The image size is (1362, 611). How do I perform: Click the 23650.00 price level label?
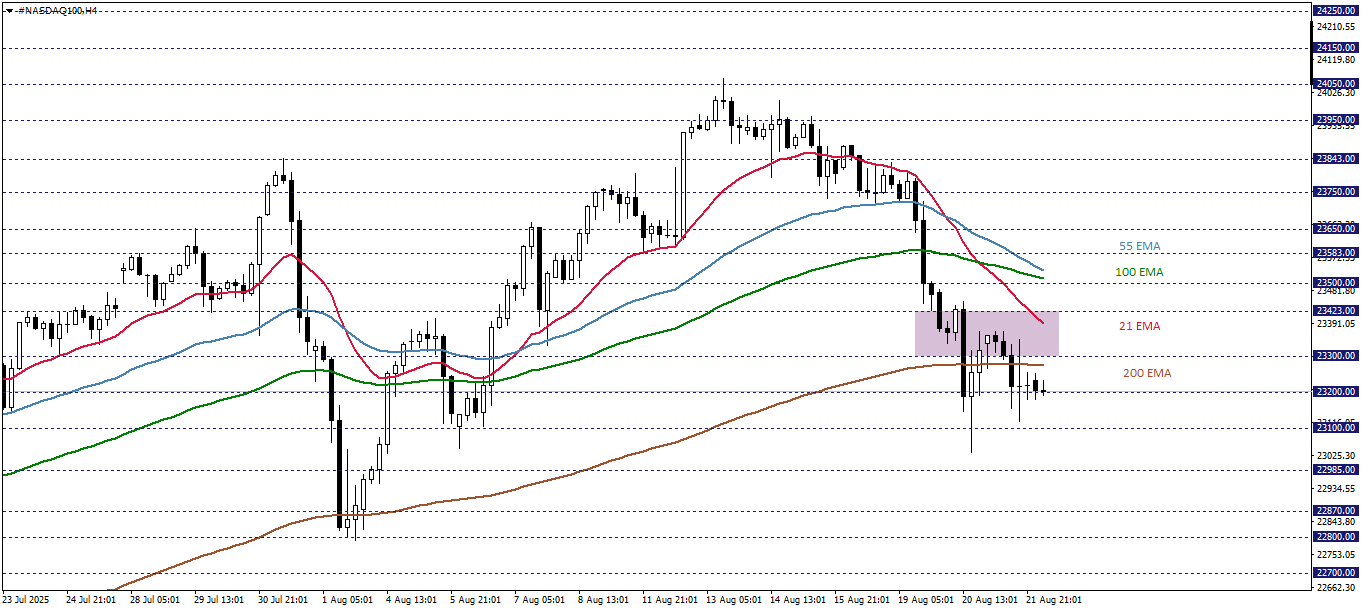point(1335,228)
